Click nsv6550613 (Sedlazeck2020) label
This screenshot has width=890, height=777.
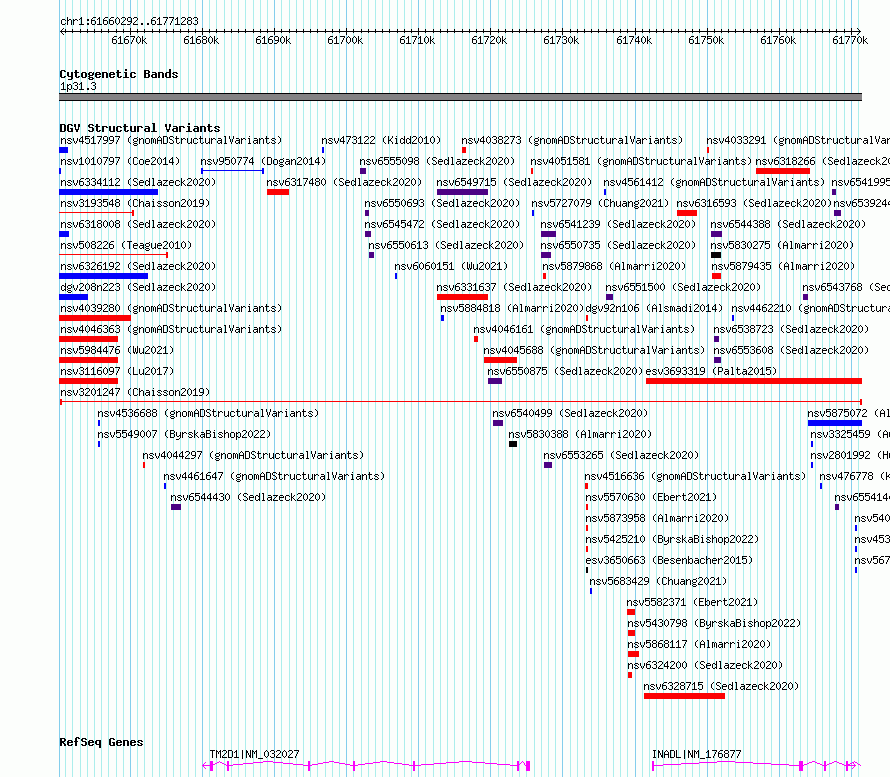[x=446, y=245]
